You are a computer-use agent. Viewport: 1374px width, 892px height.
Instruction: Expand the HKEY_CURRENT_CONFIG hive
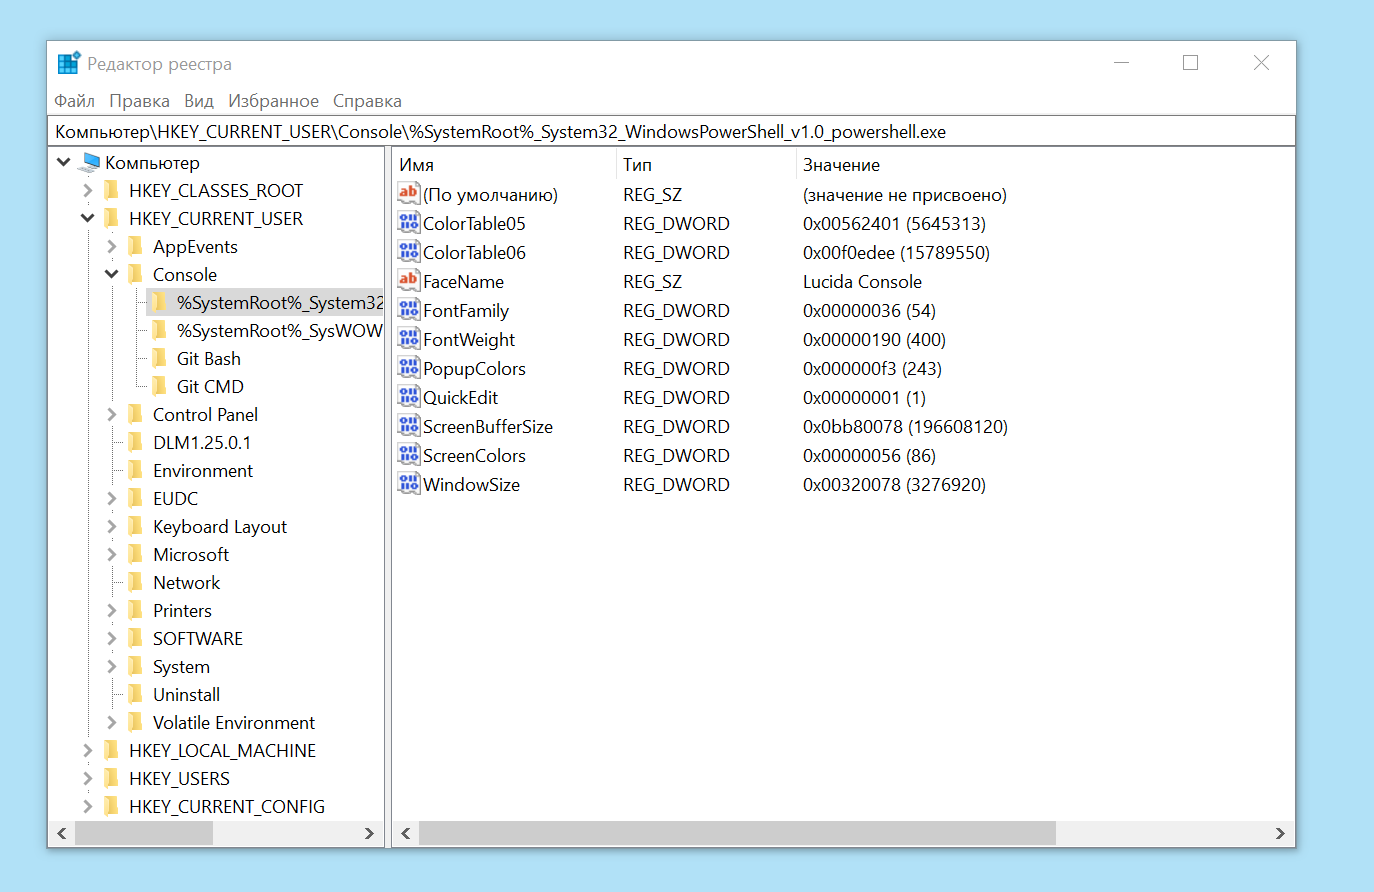tap(88, 806)
